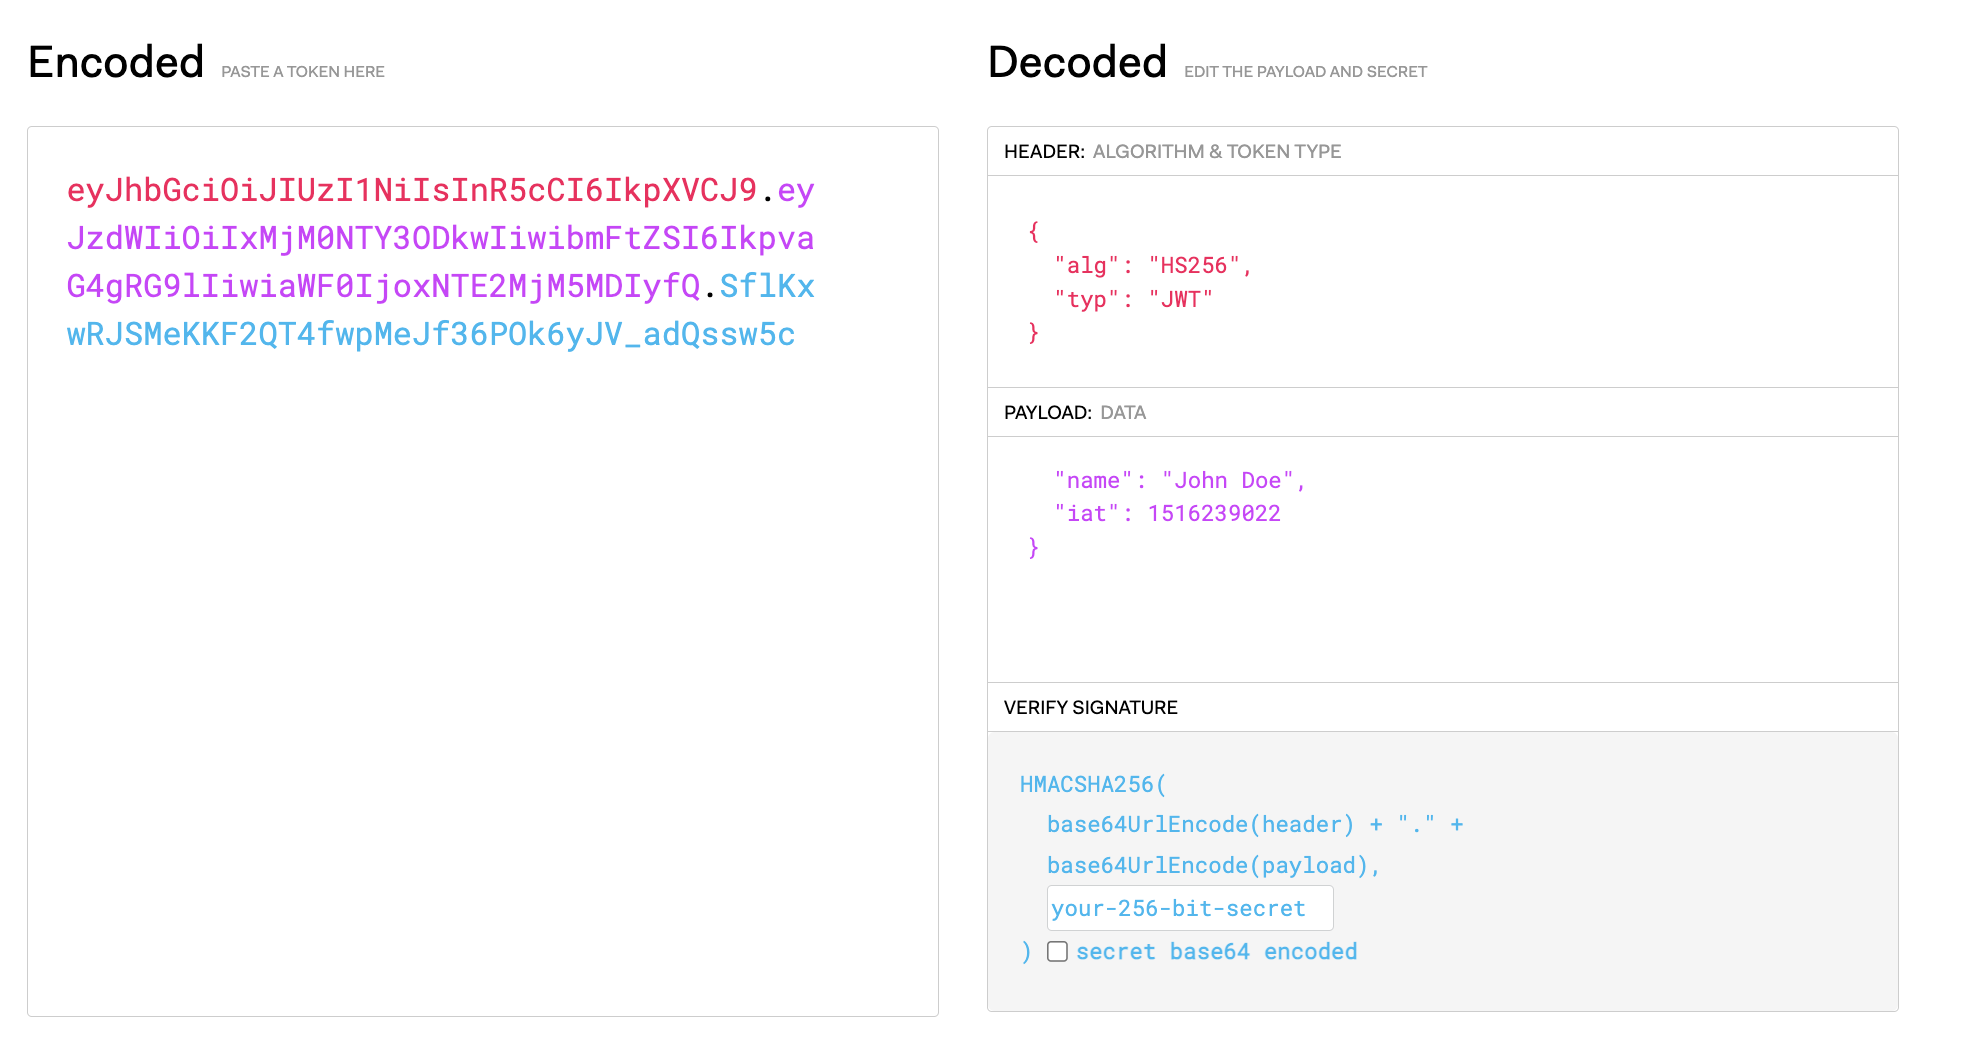Click the 'EDIT THE PAYLOAD AND SECRET' hint
Image resolution: width=1962 pixels, height=1042 pixels.
(x=1305, y=72)
